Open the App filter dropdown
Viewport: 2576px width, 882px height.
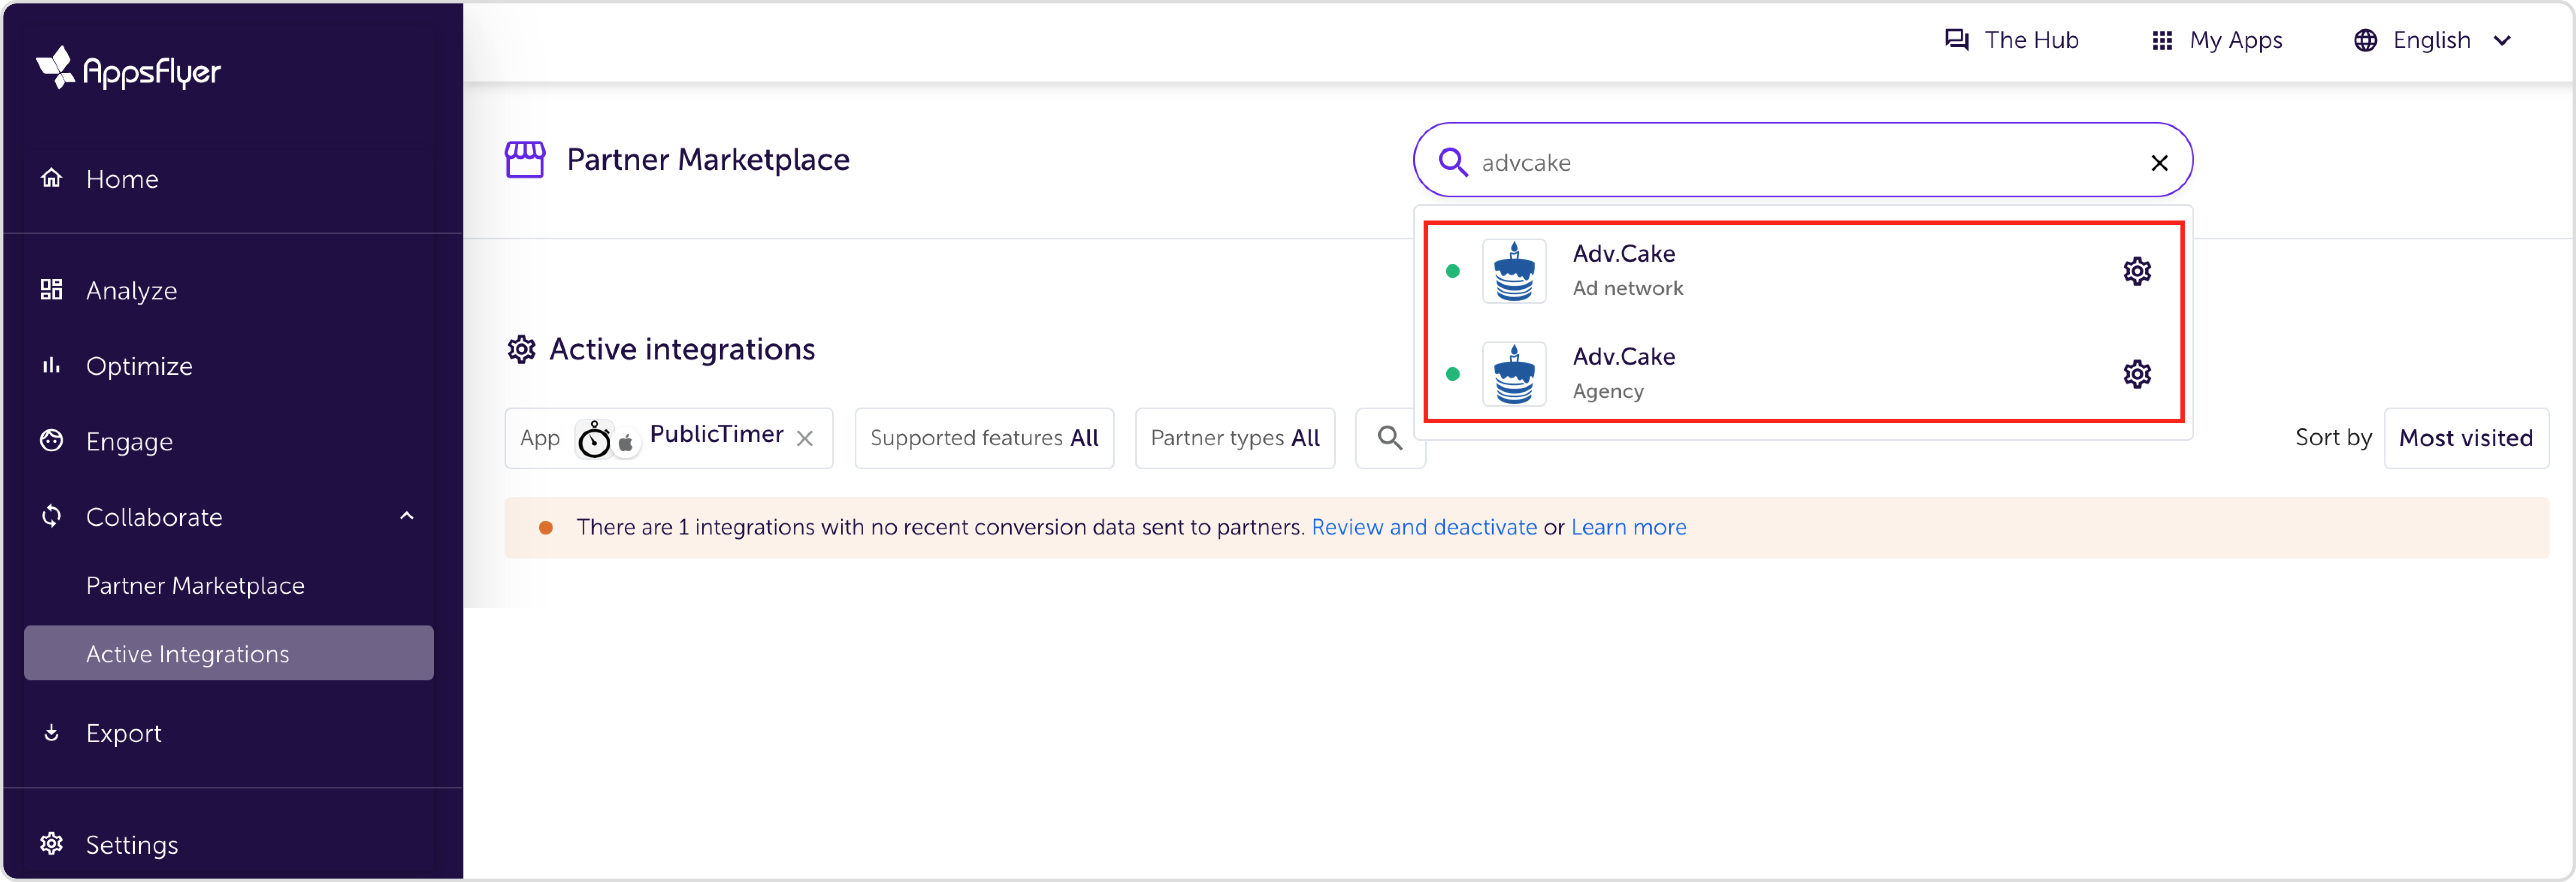669,438
